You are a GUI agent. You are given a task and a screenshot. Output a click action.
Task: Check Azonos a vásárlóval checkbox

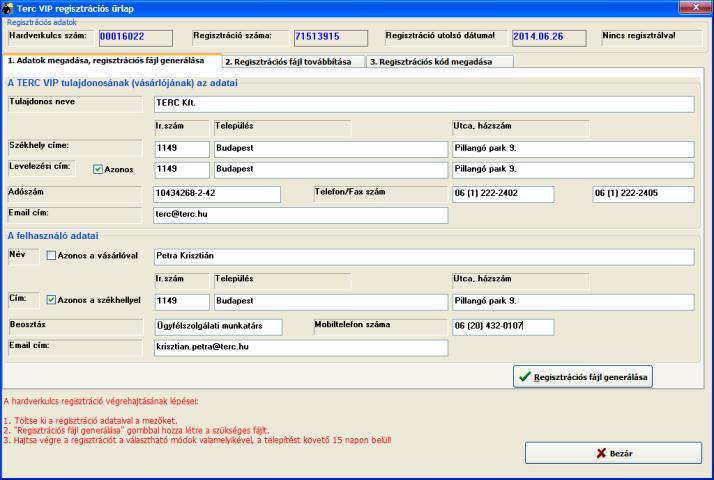tap(51, 255)
